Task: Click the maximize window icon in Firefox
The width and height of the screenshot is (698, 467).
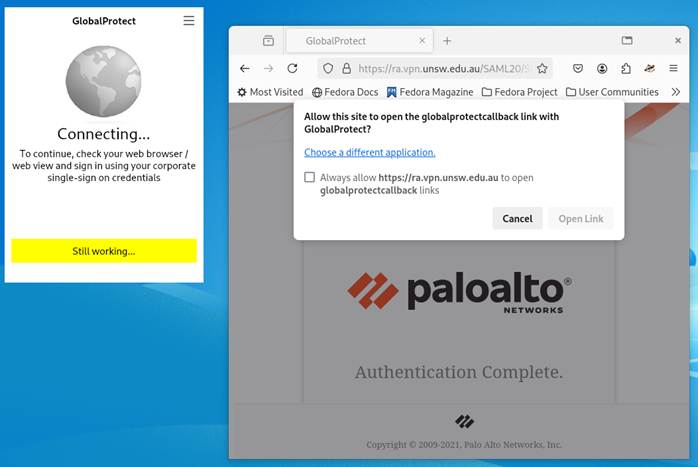Action: [627, 41]
